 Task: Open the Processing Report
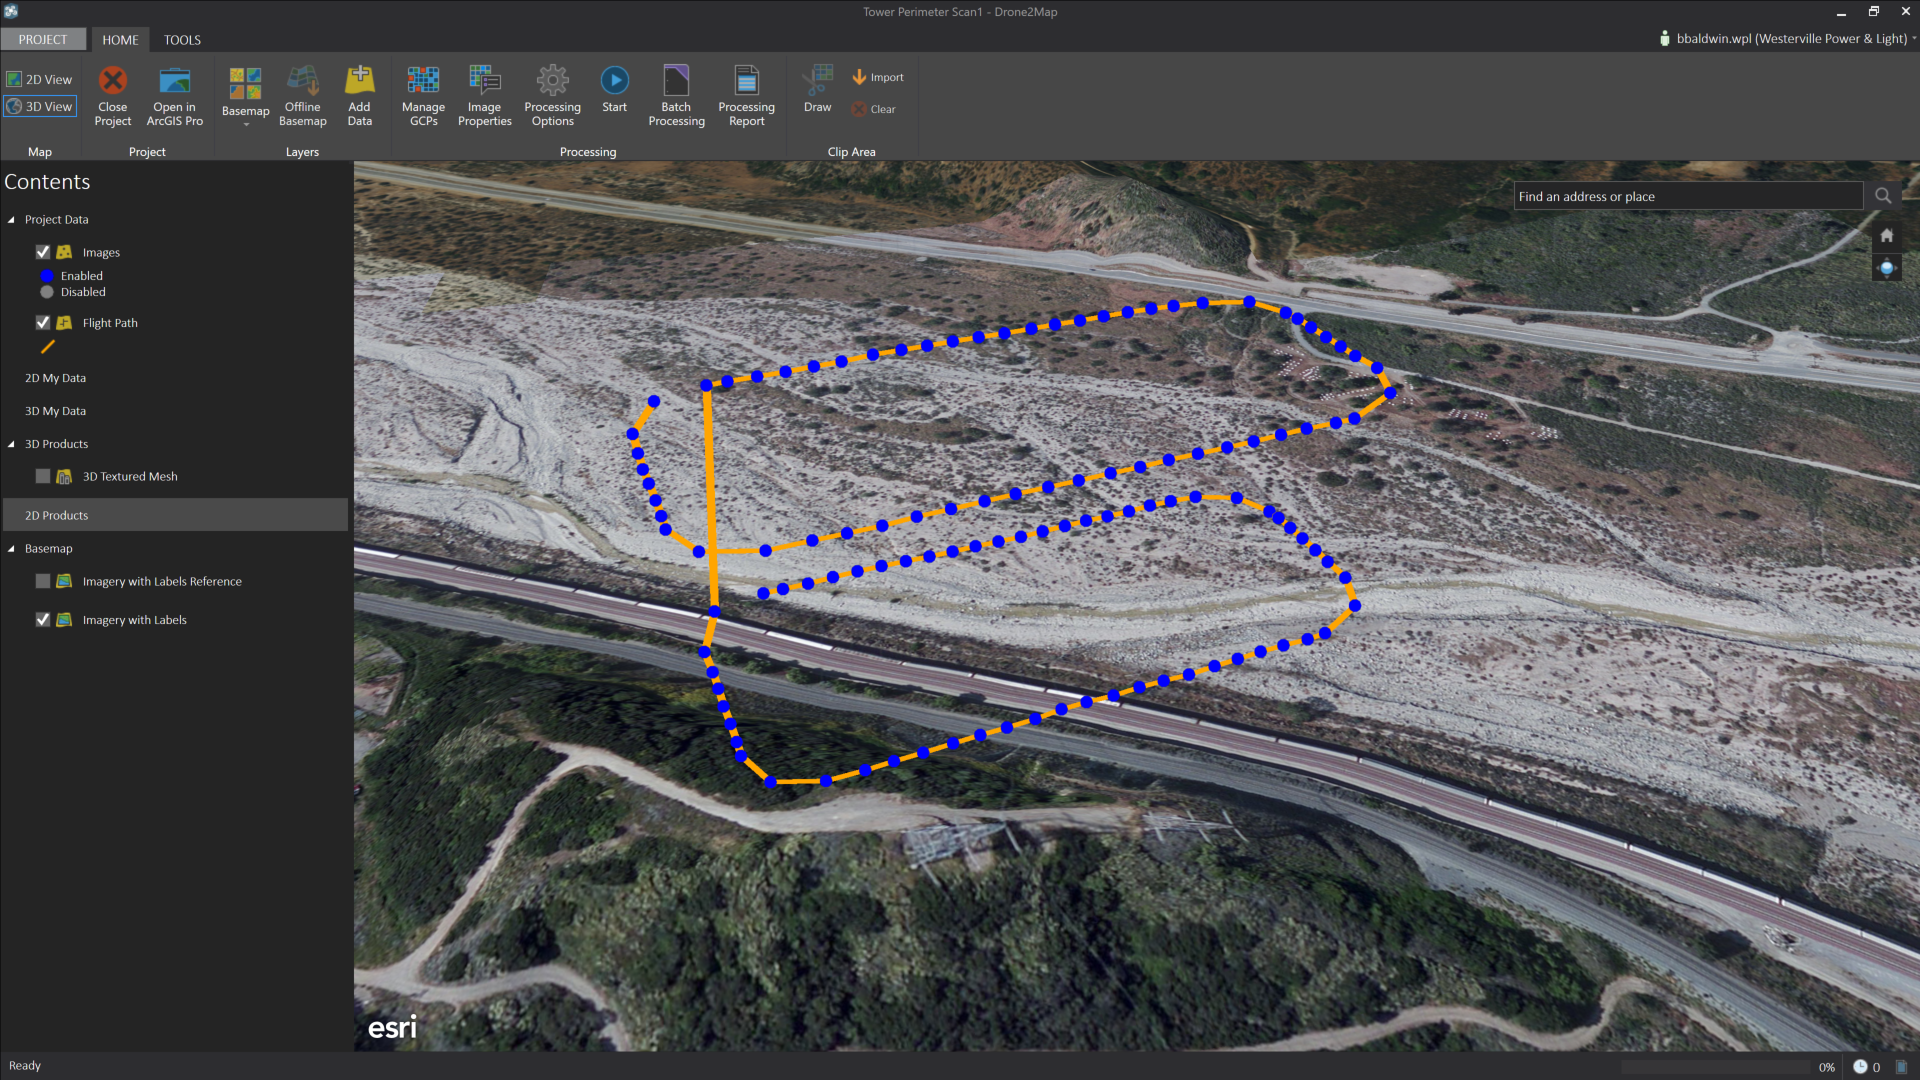747,96
